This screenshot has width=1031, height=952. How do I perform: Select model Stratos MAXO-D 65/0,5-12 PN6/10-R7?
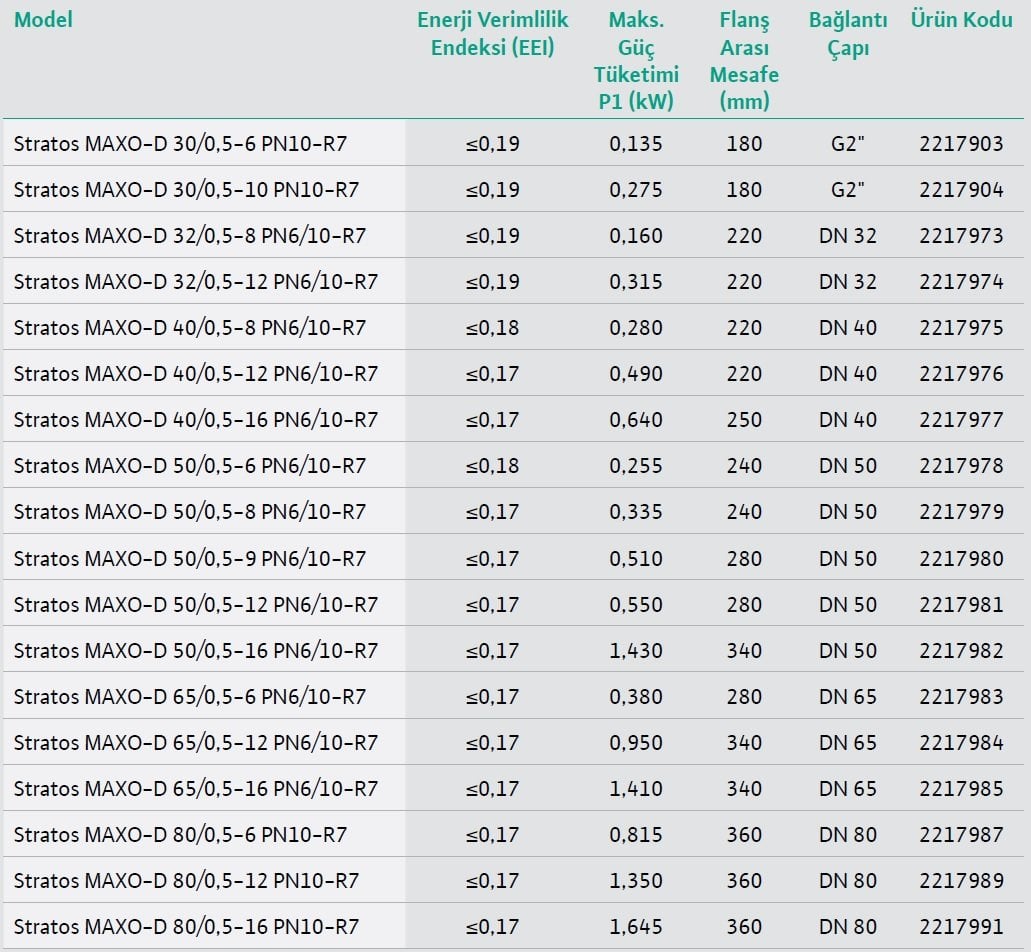pos(196,742)
